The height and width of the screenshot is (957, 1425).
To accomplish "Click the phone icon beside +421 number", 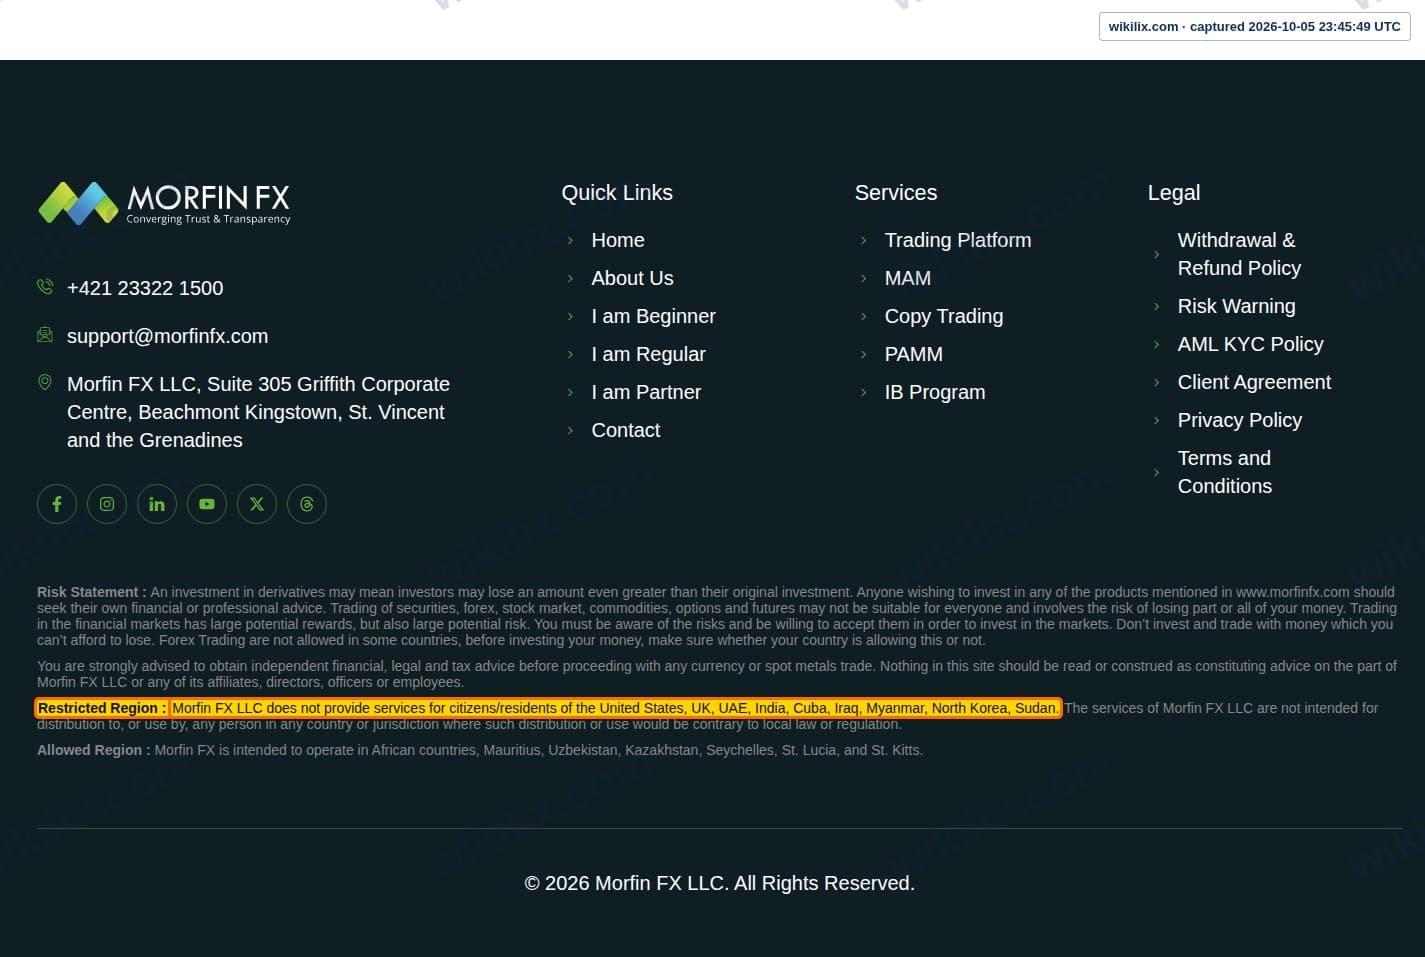I will 45,287.
